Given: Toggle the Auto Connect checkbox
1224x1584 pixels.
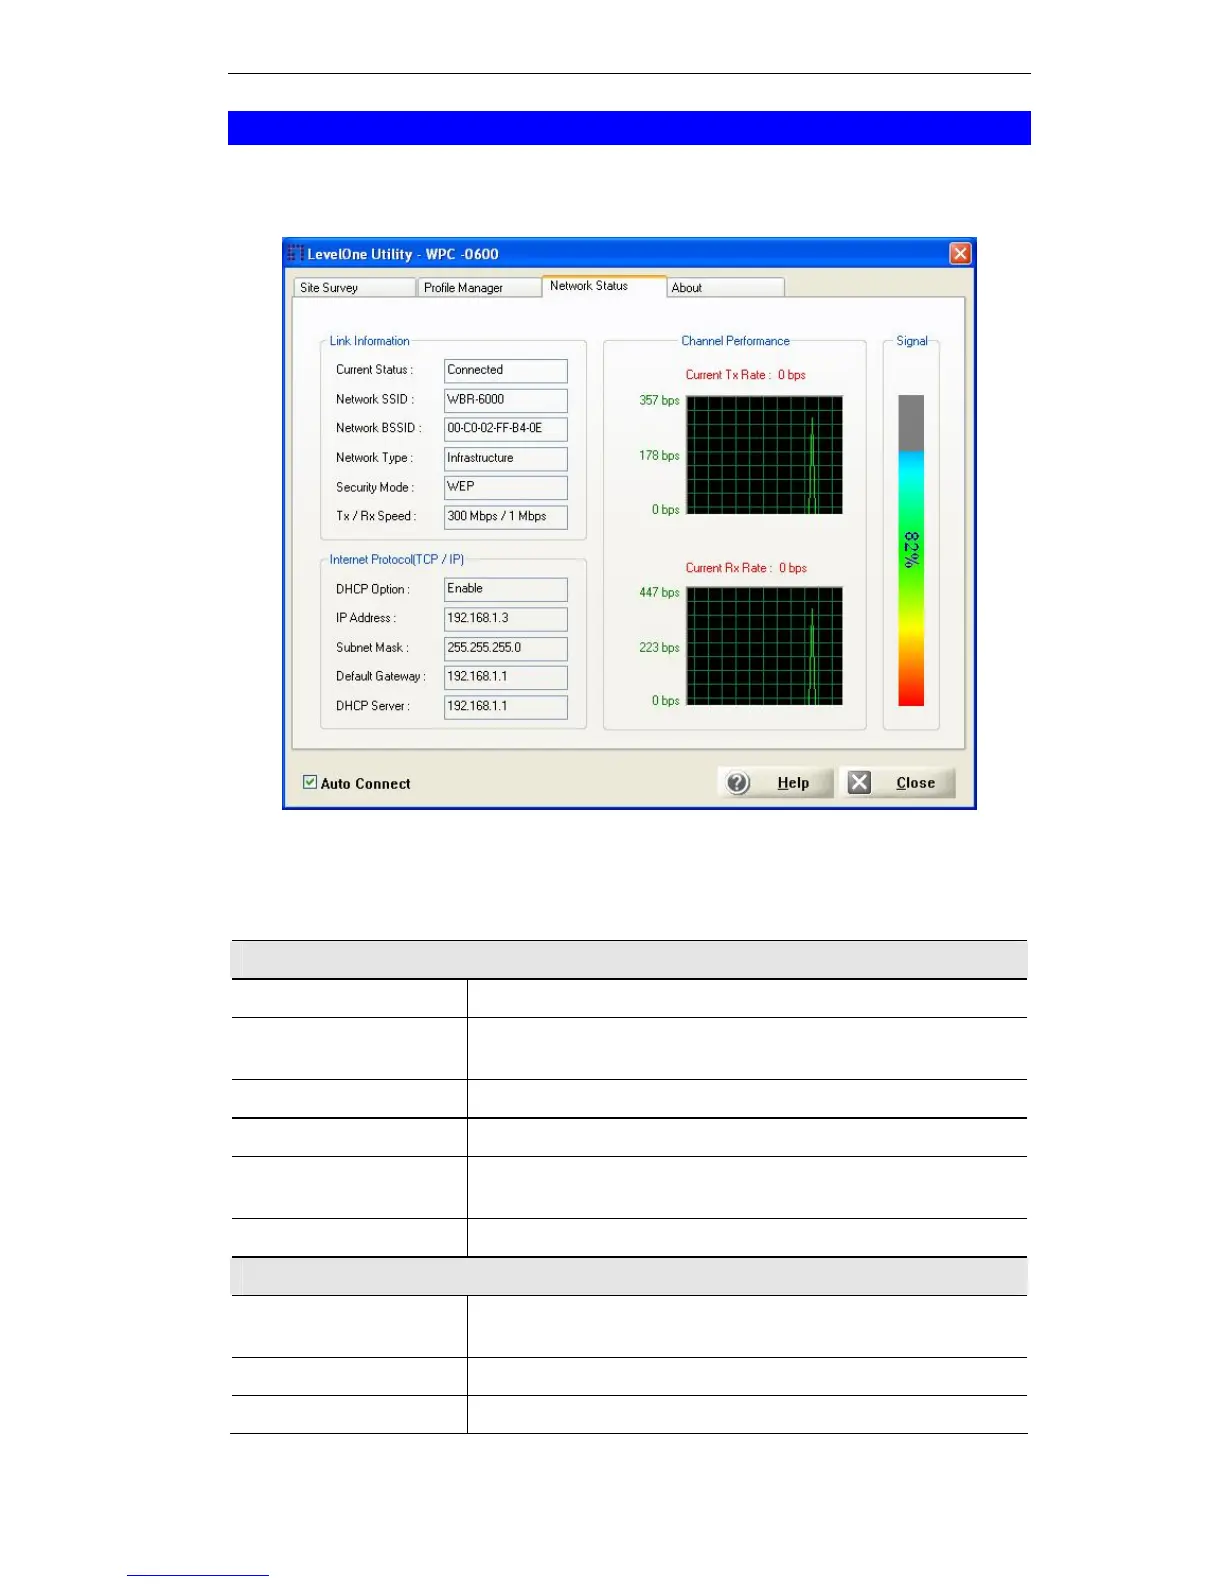Looking at the screenshot, I should pos(310,783).
